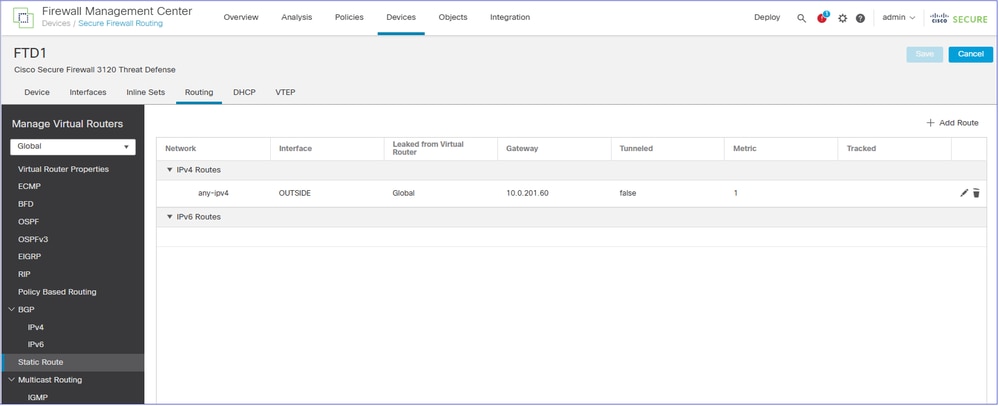Select Static Route in the sidebar

click(72, 363)
